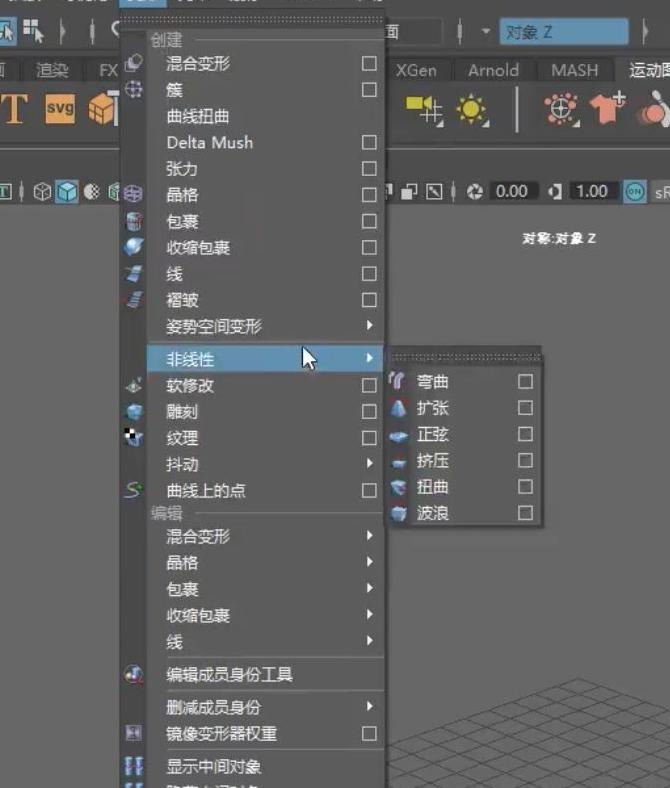Open options box for 镜像变形器权重
670x788 pixels.
click(369, 734)
